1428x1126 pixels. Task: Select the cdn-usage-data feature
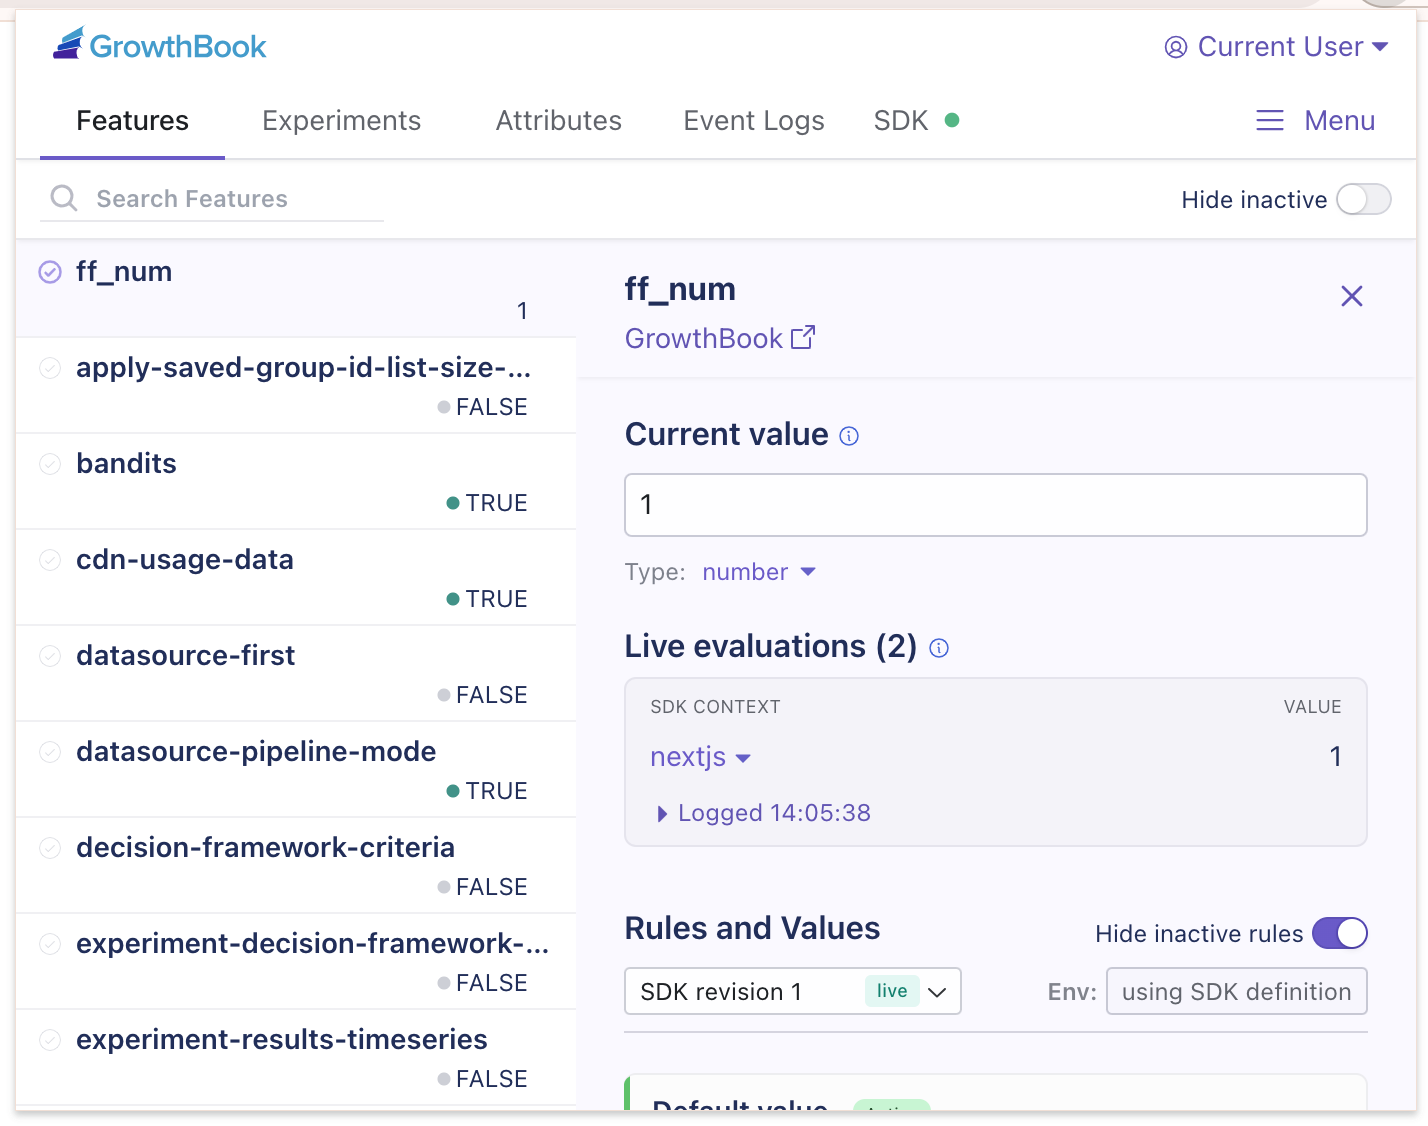tap(296, 578)
